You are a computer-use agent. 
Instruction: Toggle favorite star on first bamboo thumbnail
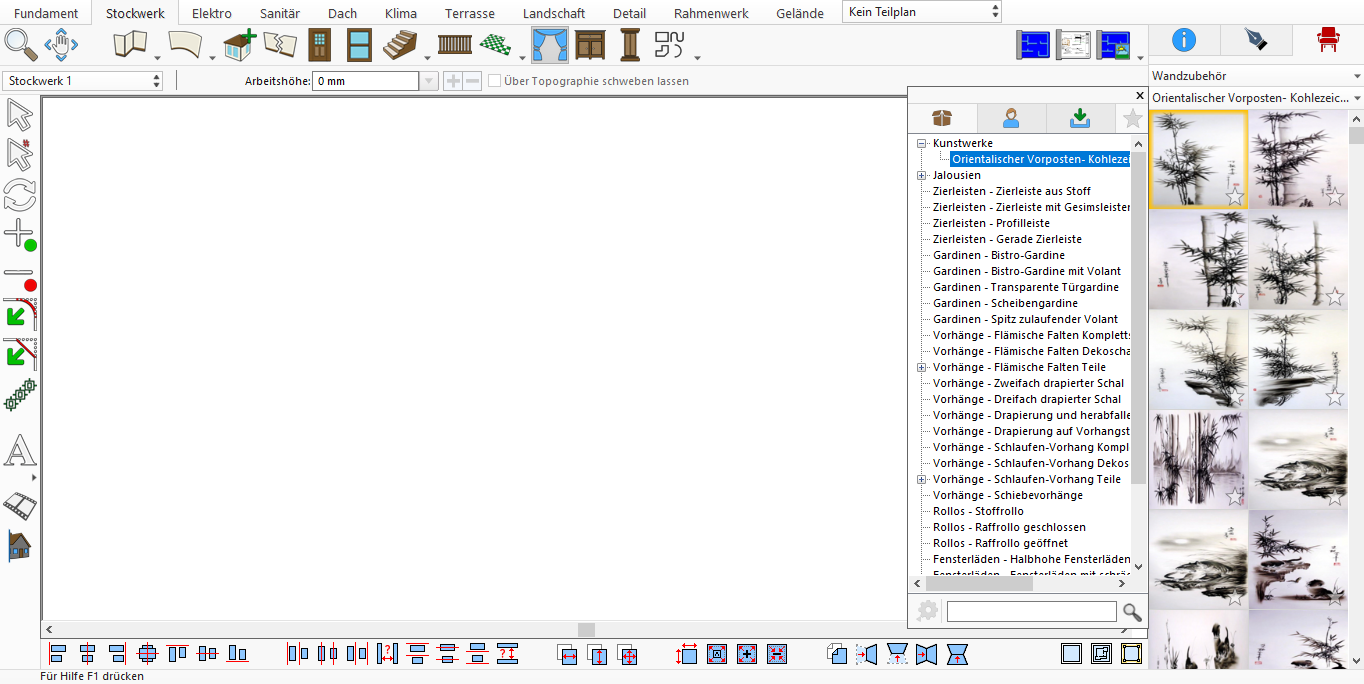(1235, 197)
